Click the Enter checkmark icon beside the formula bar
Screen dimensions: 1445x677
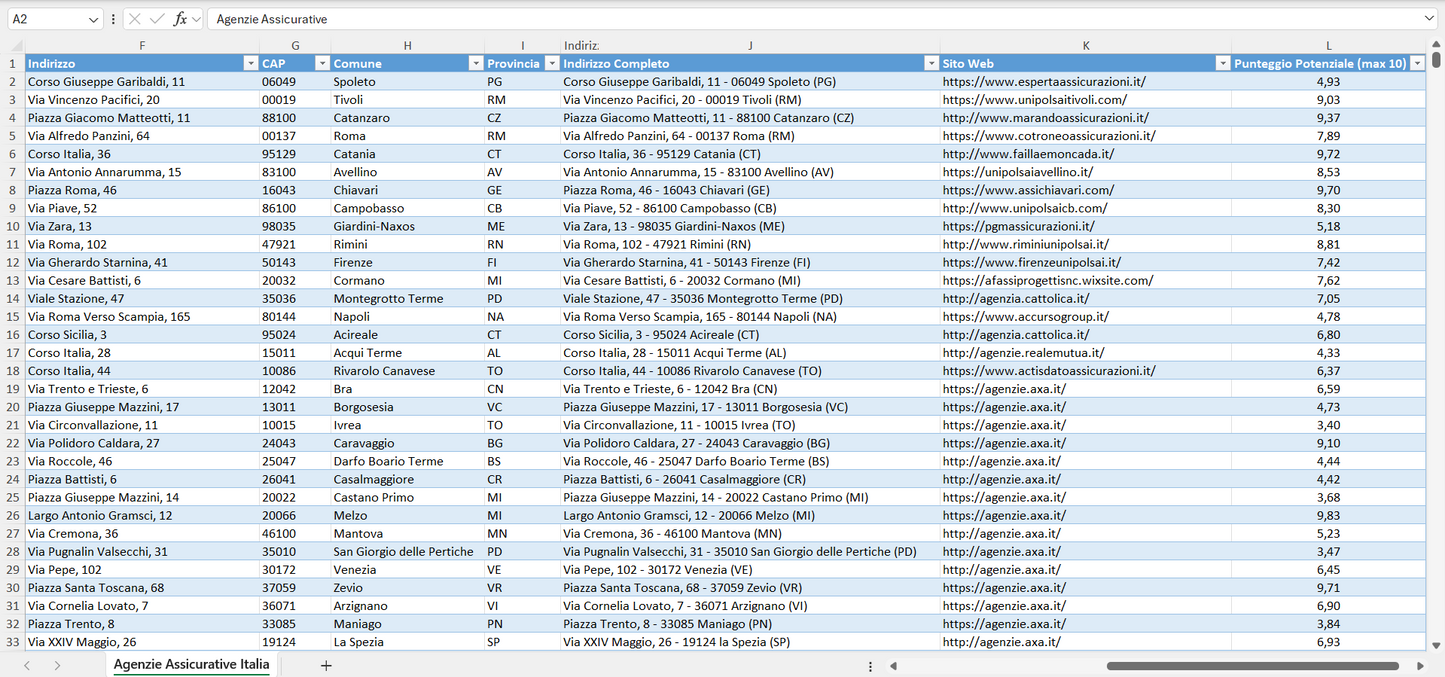pos(155,18)
